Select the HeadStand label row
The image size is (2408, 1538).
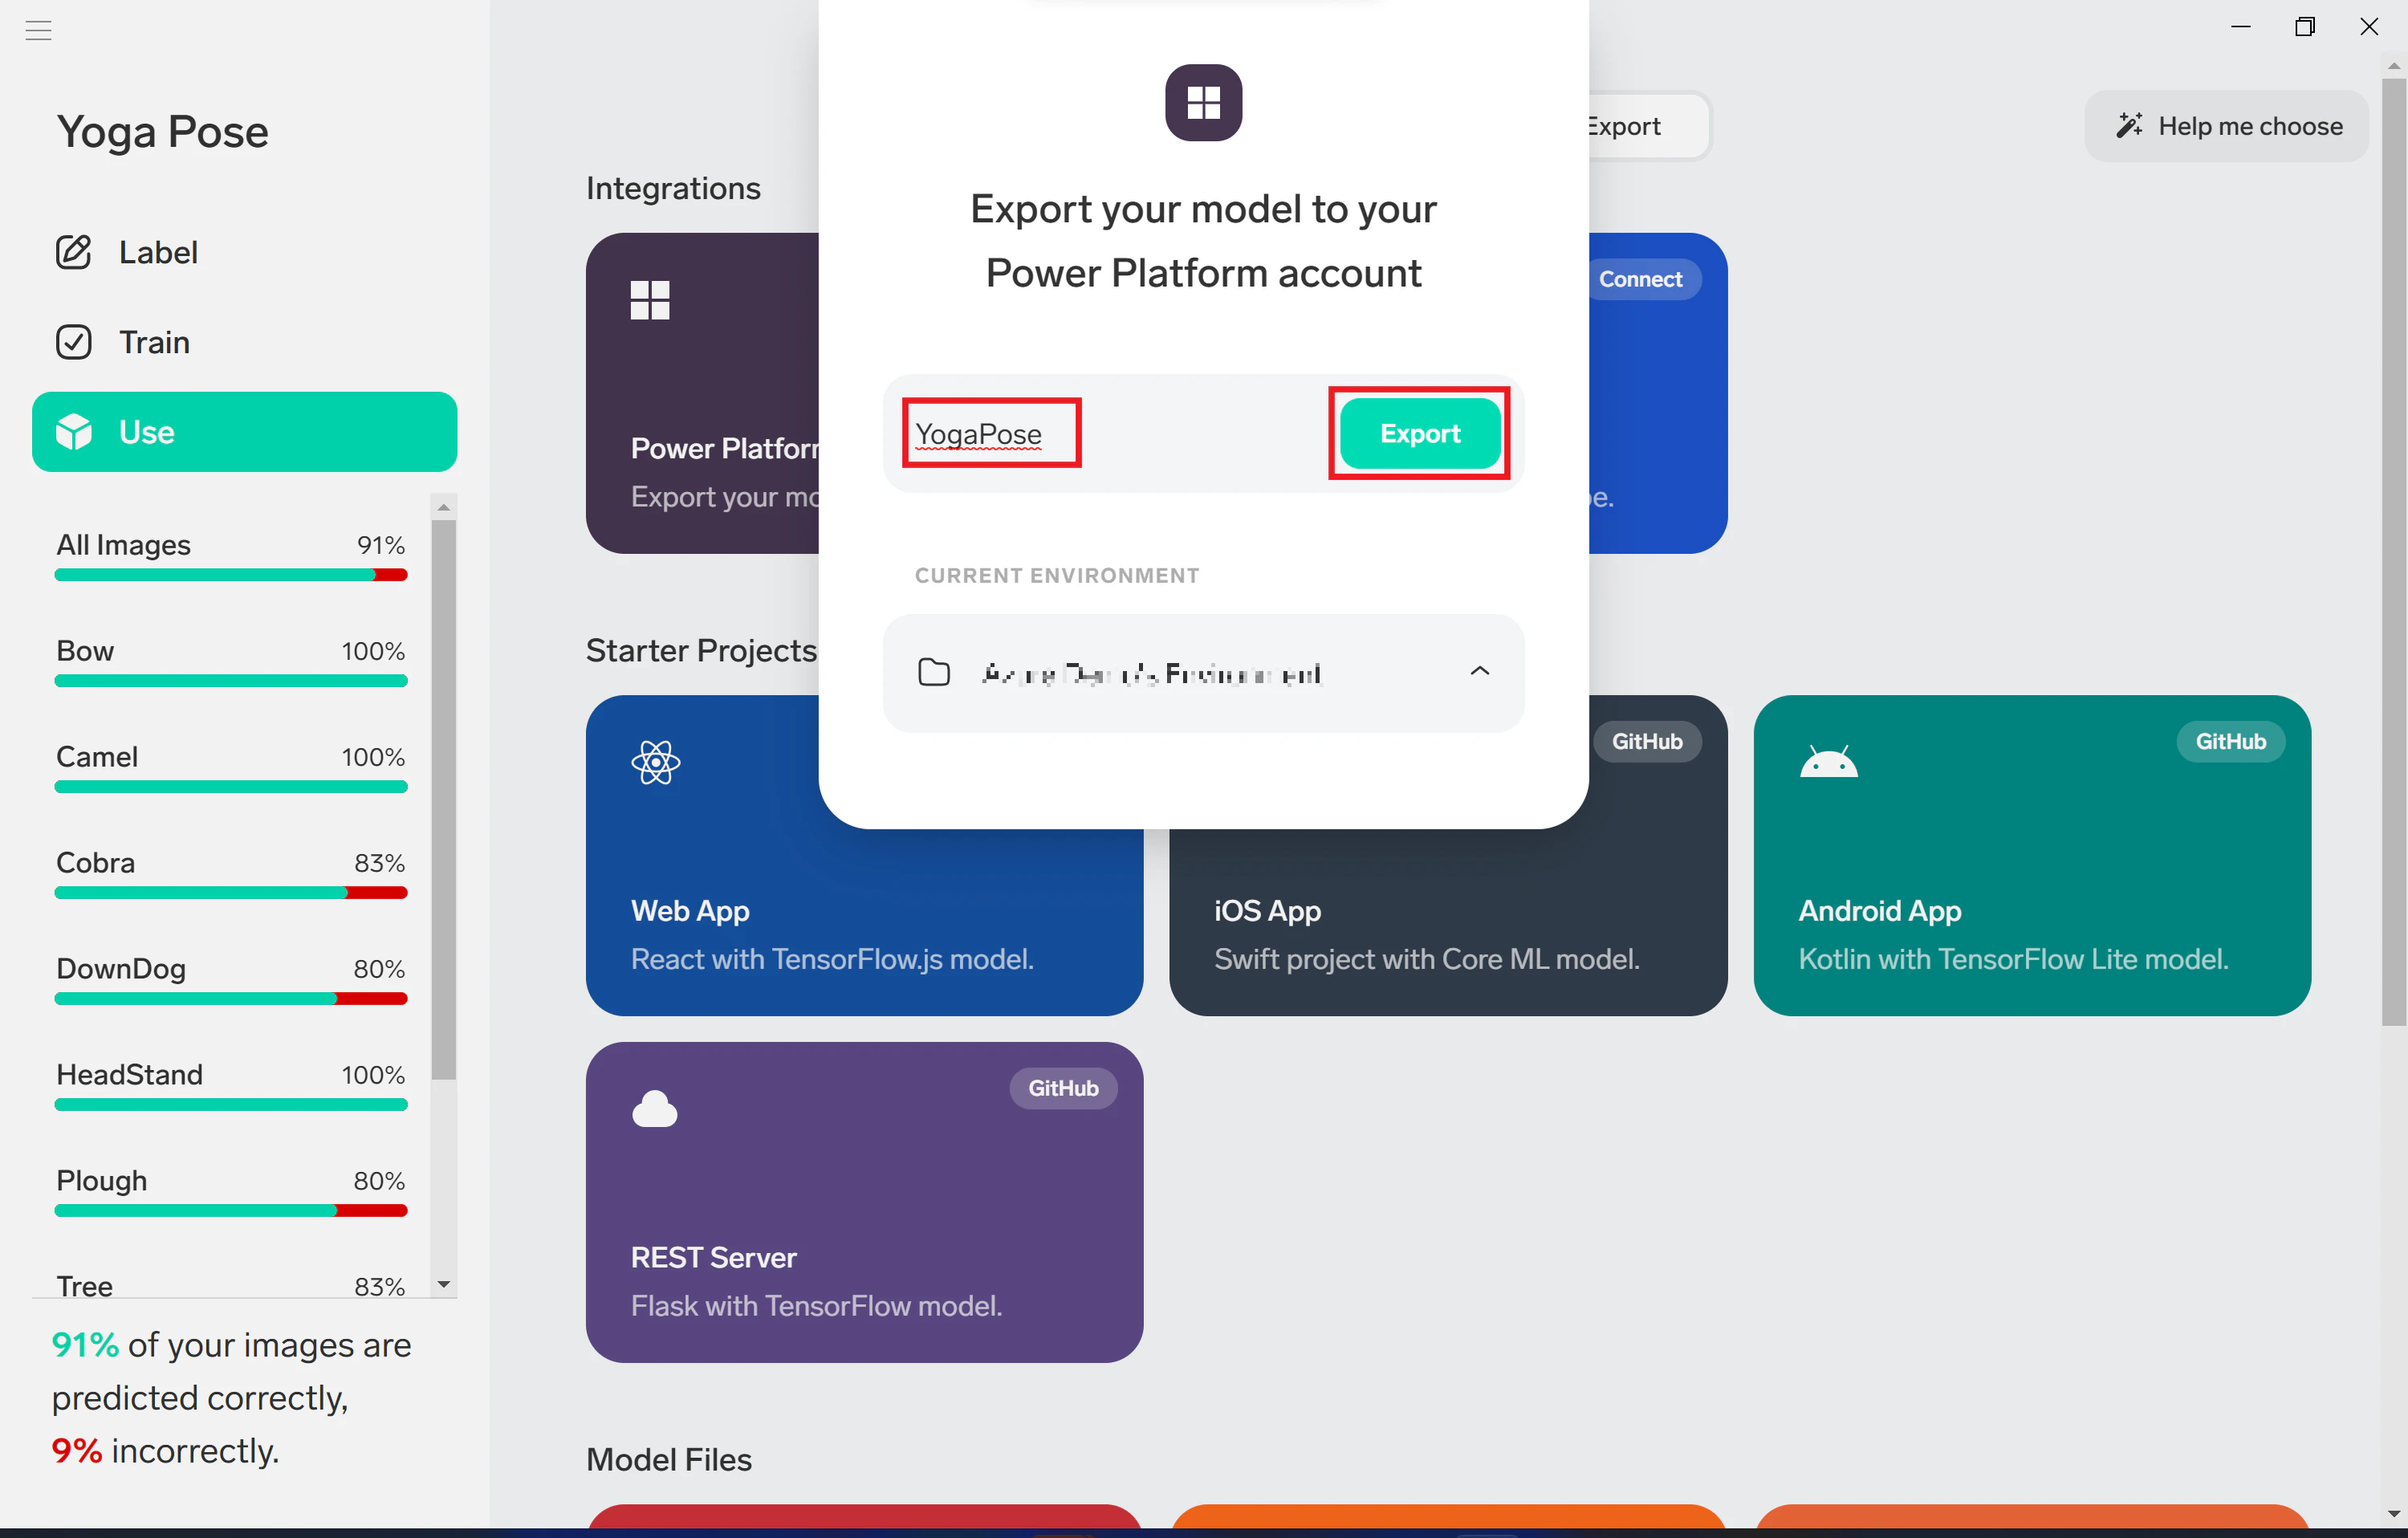[x=231, y=1085]
